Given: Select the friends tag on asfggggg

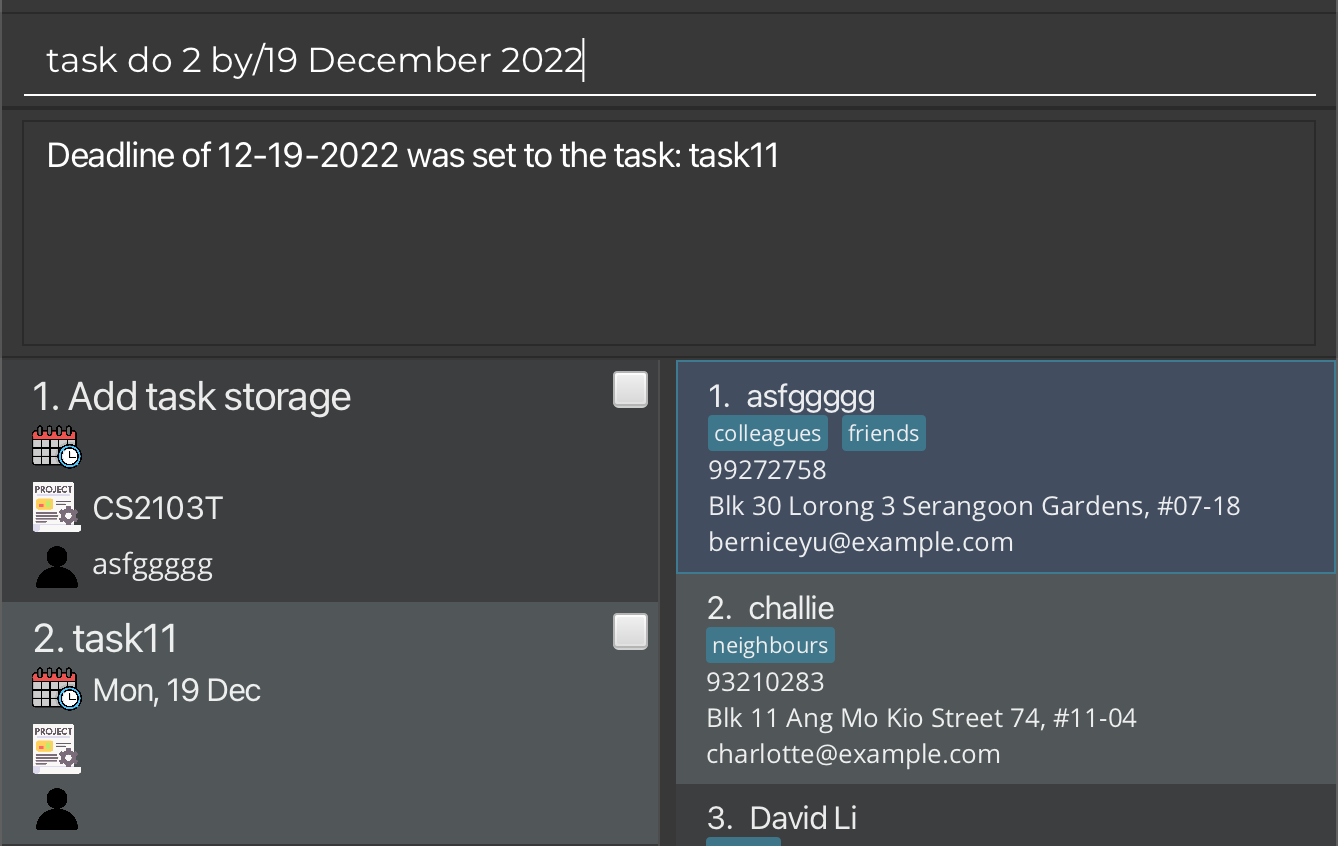Looking at the screenshot, I should coord(884,434).
